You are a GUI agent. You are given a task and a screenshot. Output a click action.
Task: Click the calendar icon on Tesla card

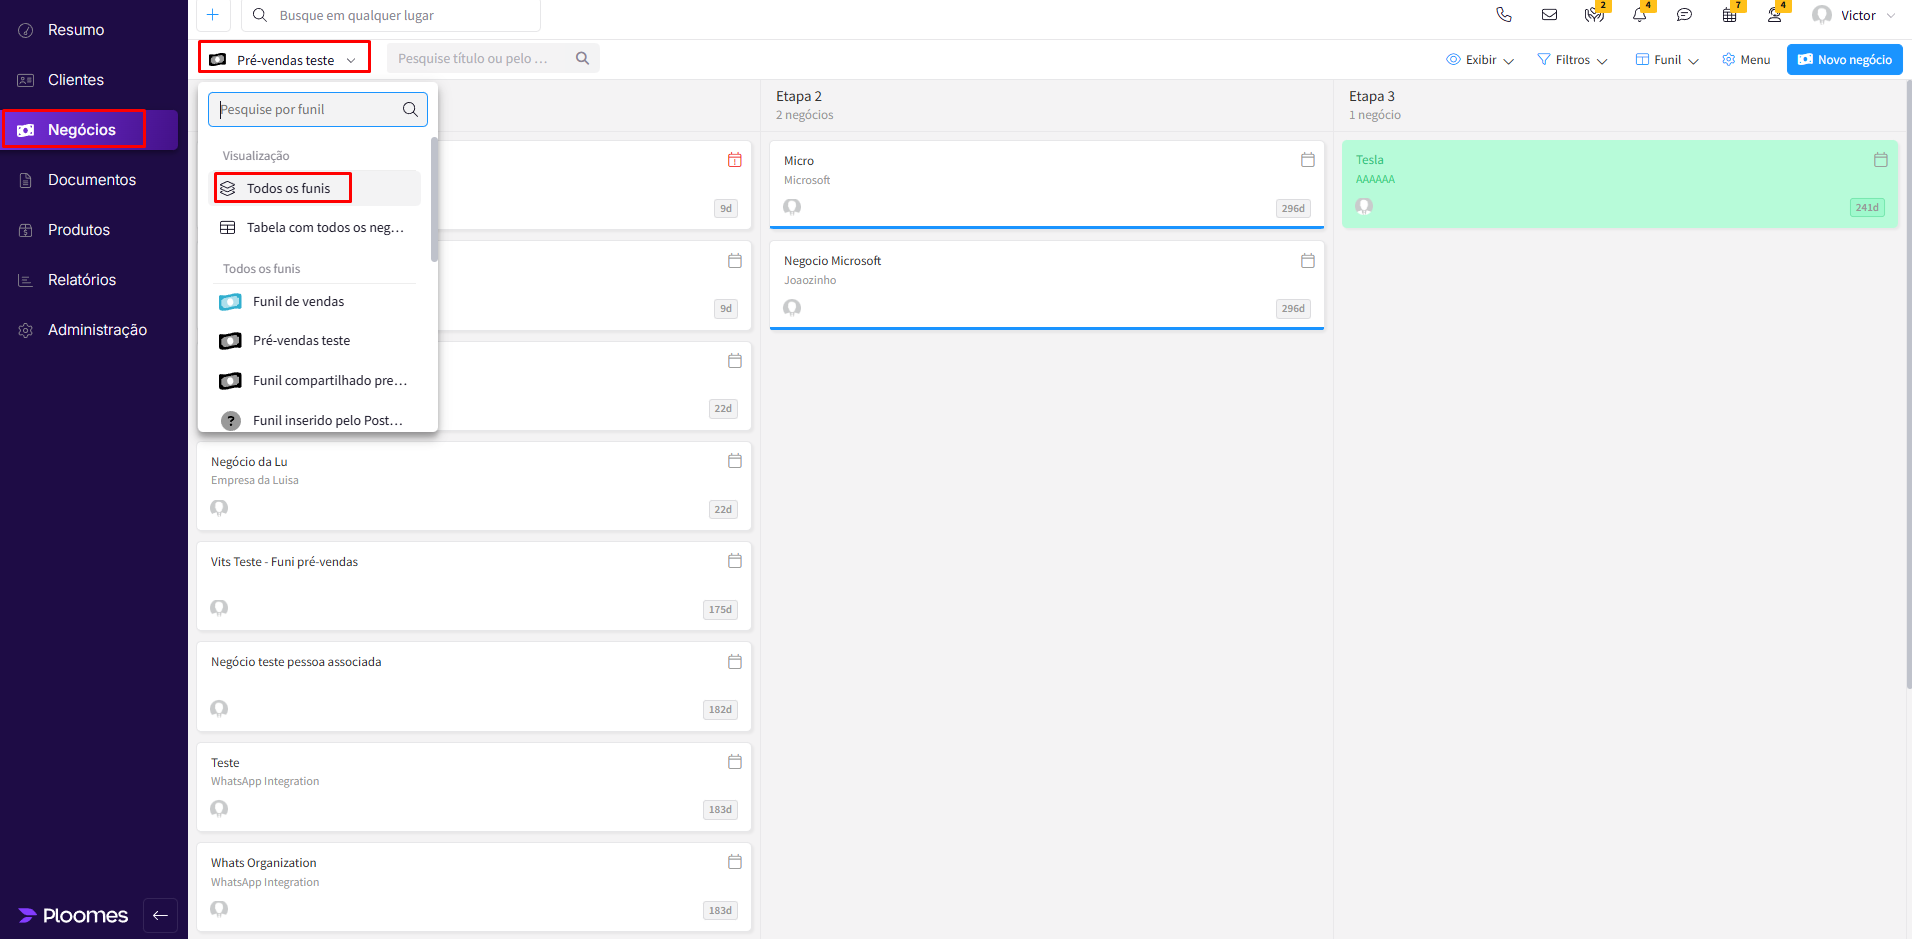pos(1880,160)
